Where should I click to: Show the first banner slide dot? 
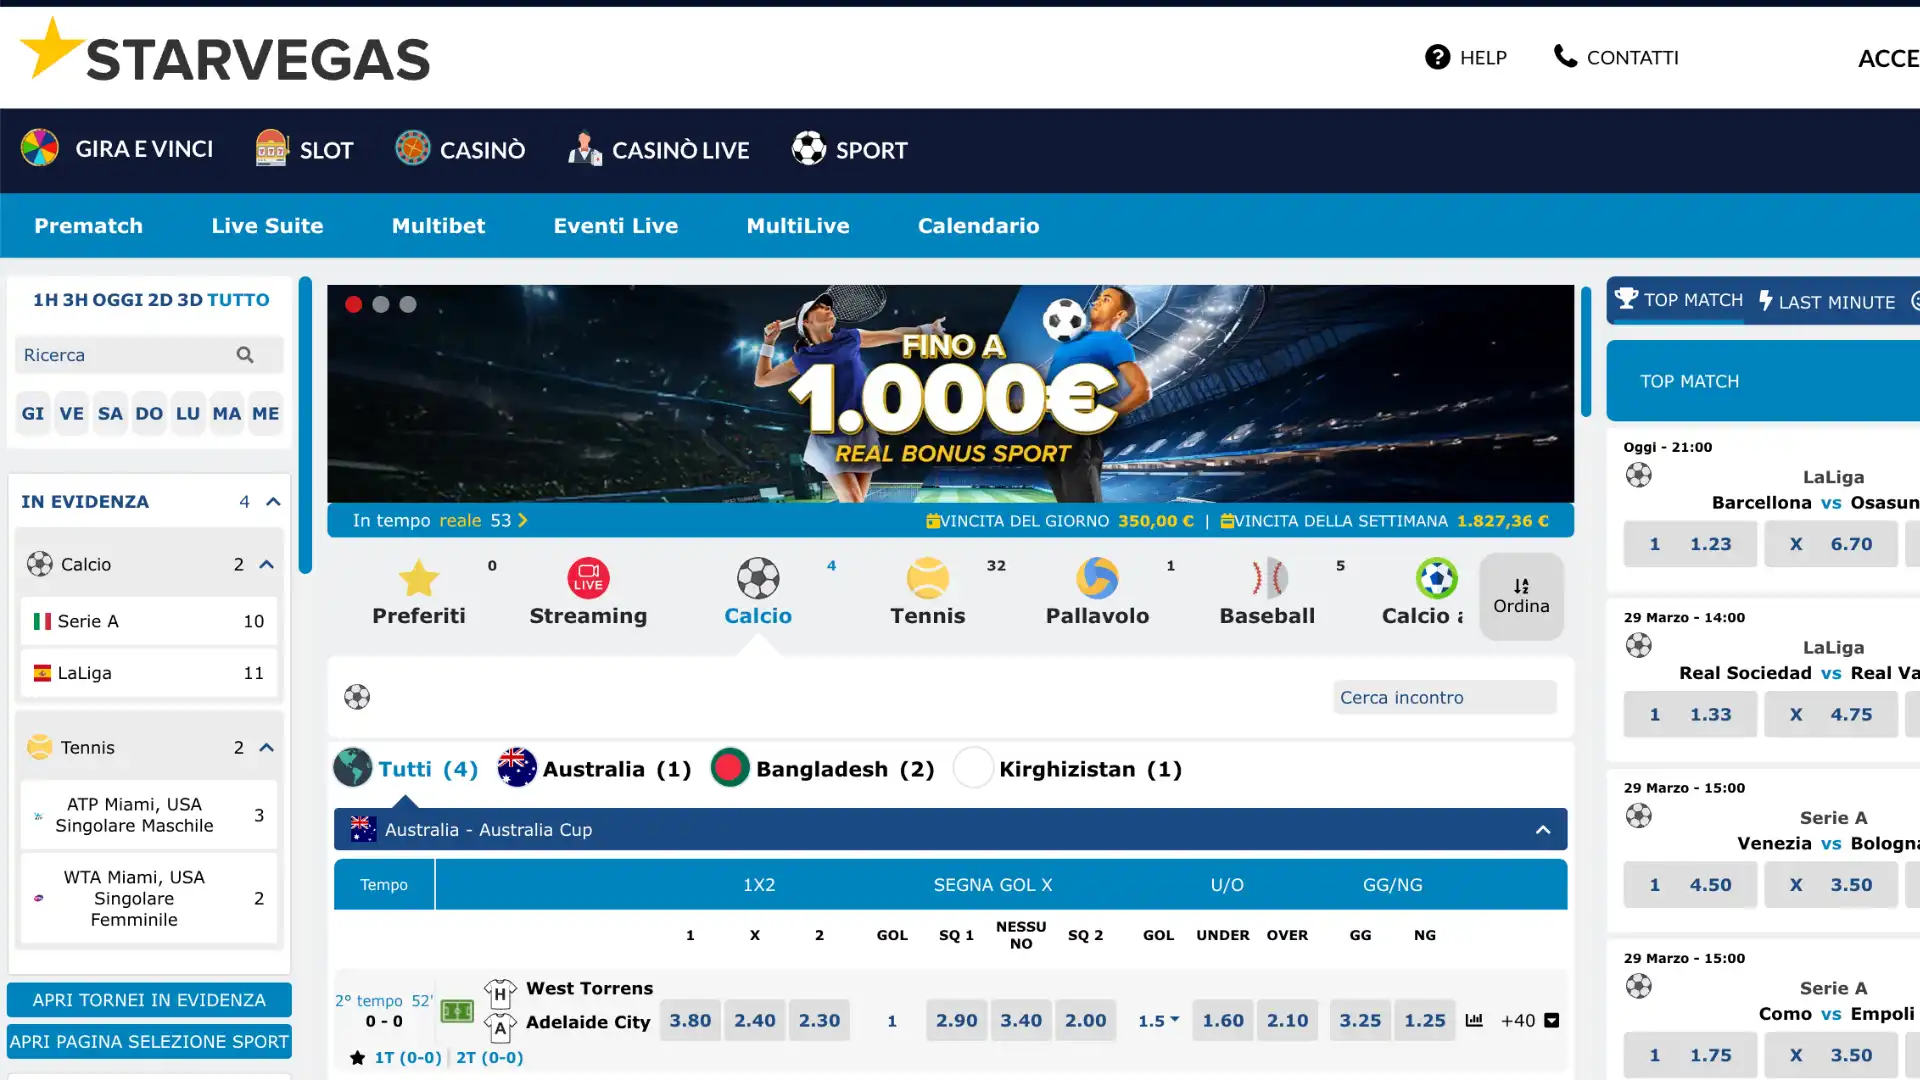(x=353, y=304)
